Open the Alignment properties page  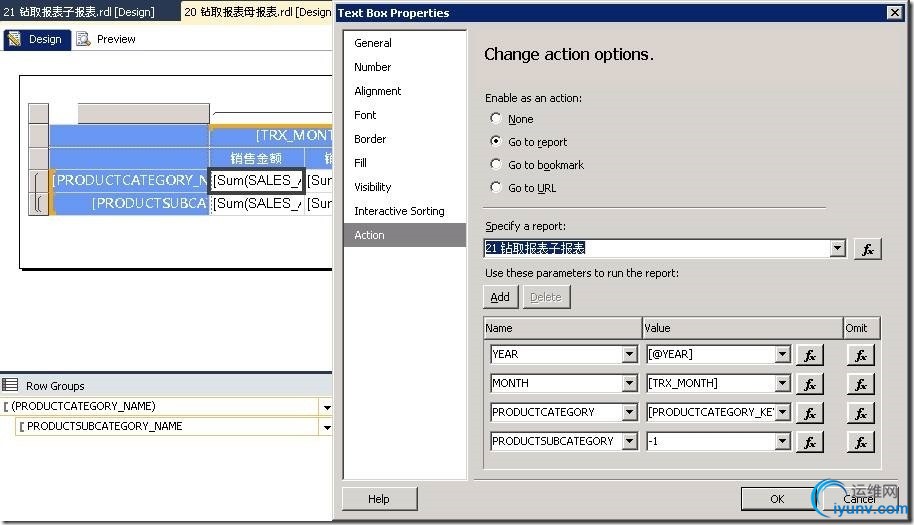click(405, 91)
